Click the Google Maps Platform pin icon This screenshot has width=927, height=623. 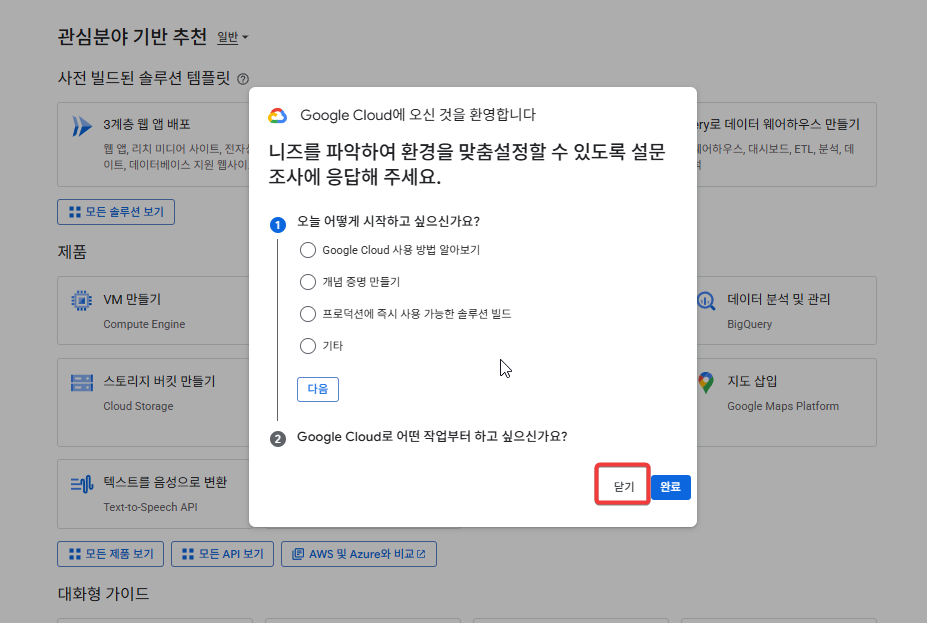[706, 383]
